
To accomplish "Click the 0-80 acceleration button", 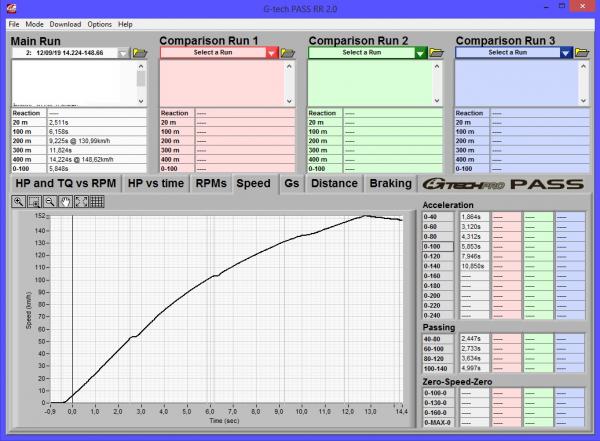I will click(438, 237).
